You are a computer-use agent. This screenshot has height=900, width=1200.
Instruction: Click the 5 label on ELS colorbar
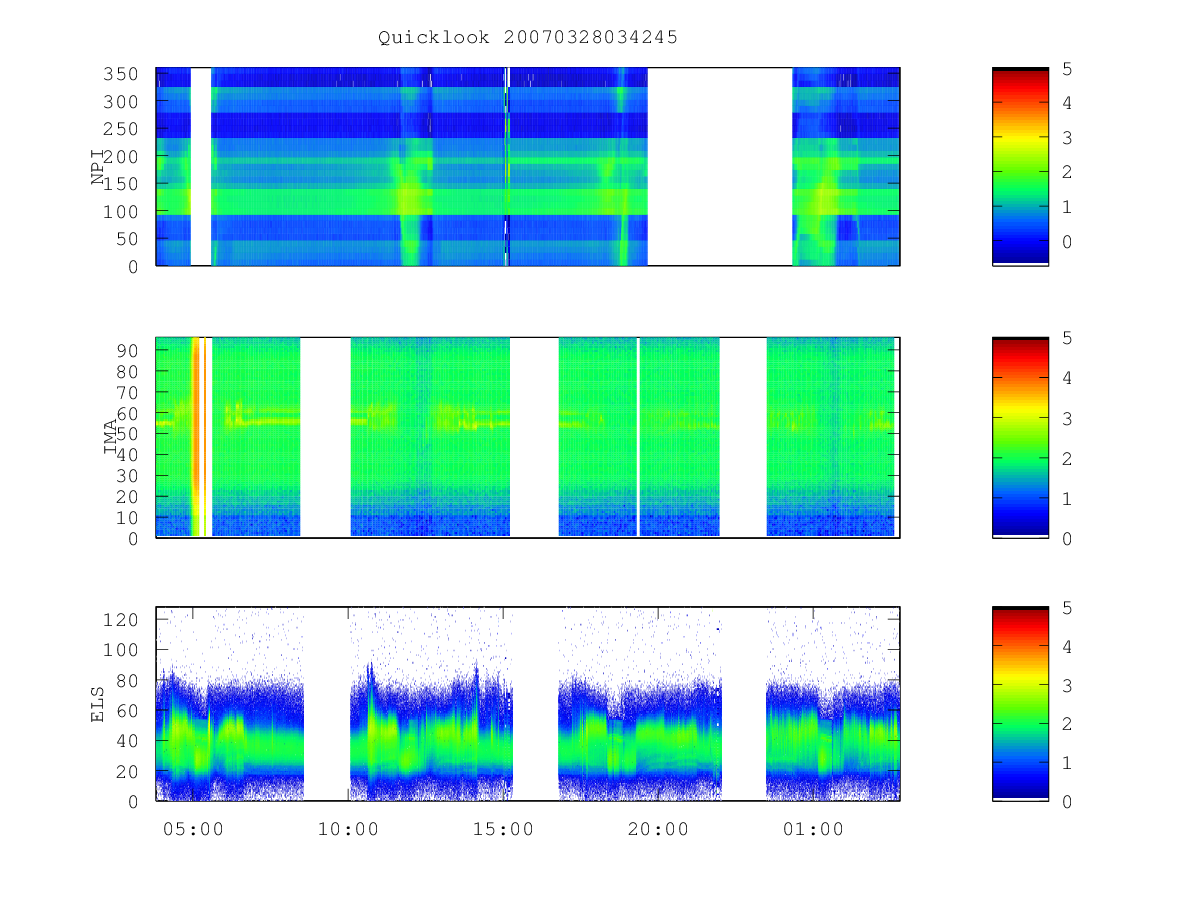pyautogui.click(x=1068, y=608)
